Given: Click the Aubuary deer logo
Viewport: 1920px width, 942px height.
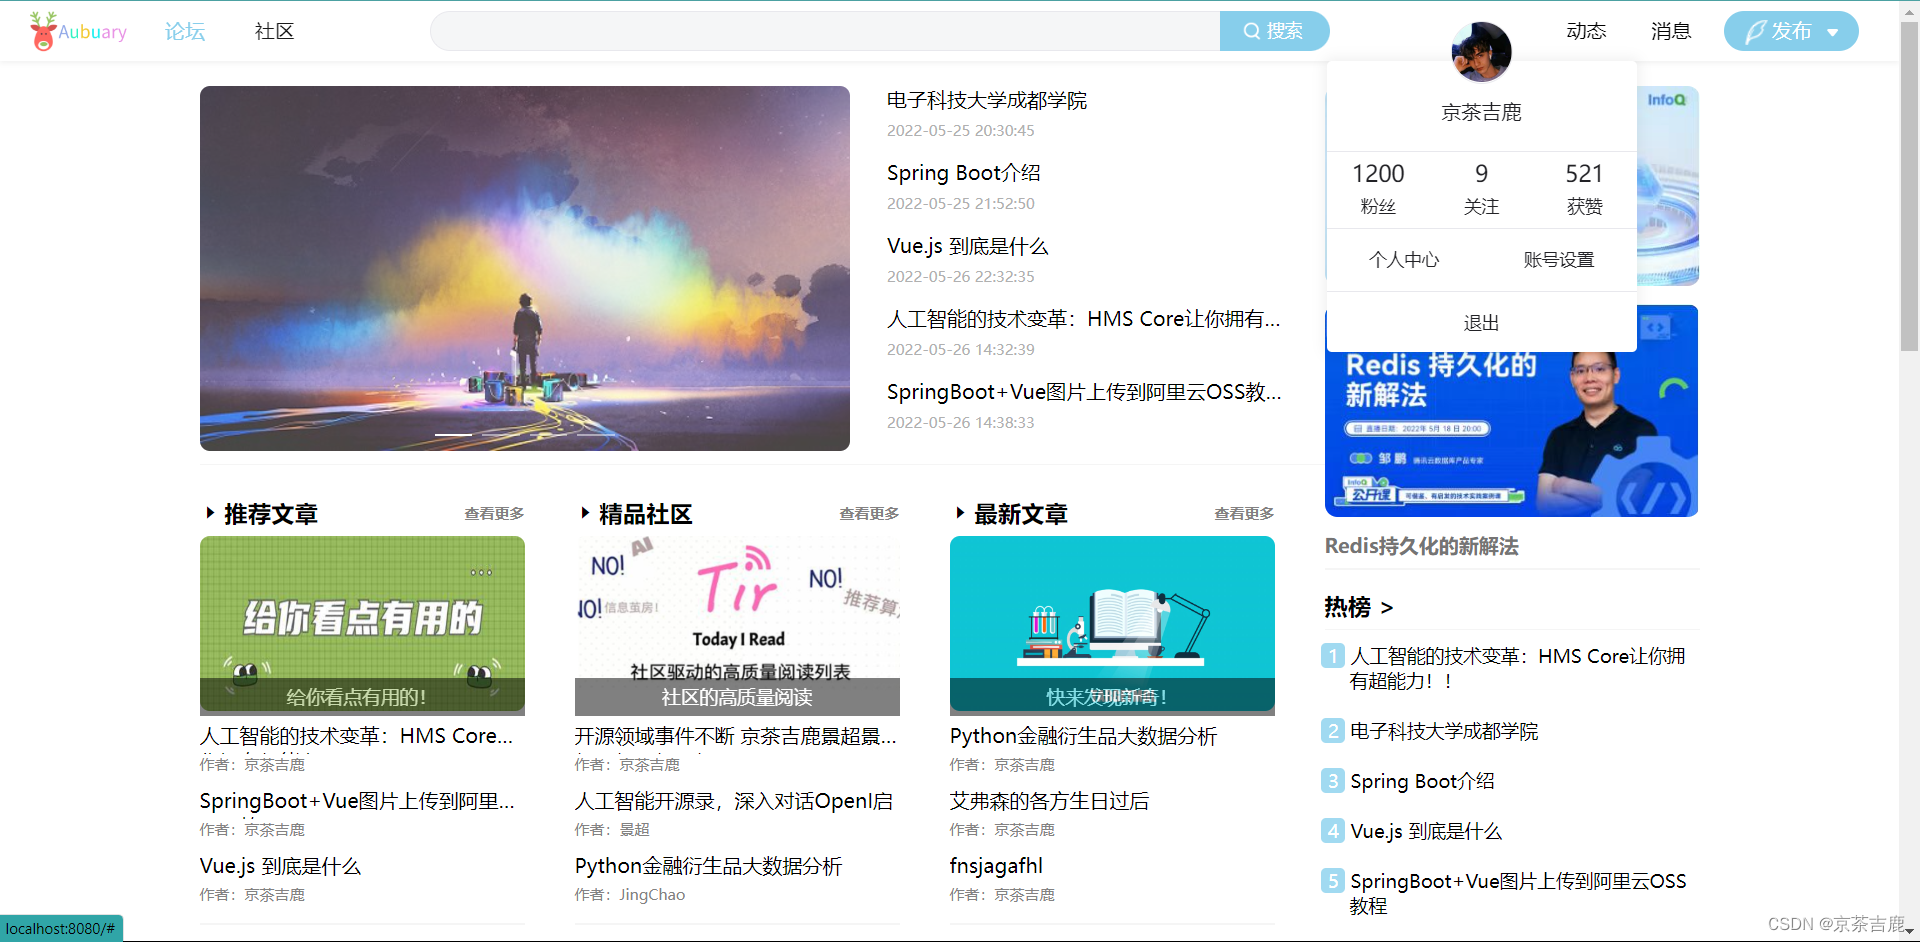Looking at the screenshot, I should (x=78, y=31).
